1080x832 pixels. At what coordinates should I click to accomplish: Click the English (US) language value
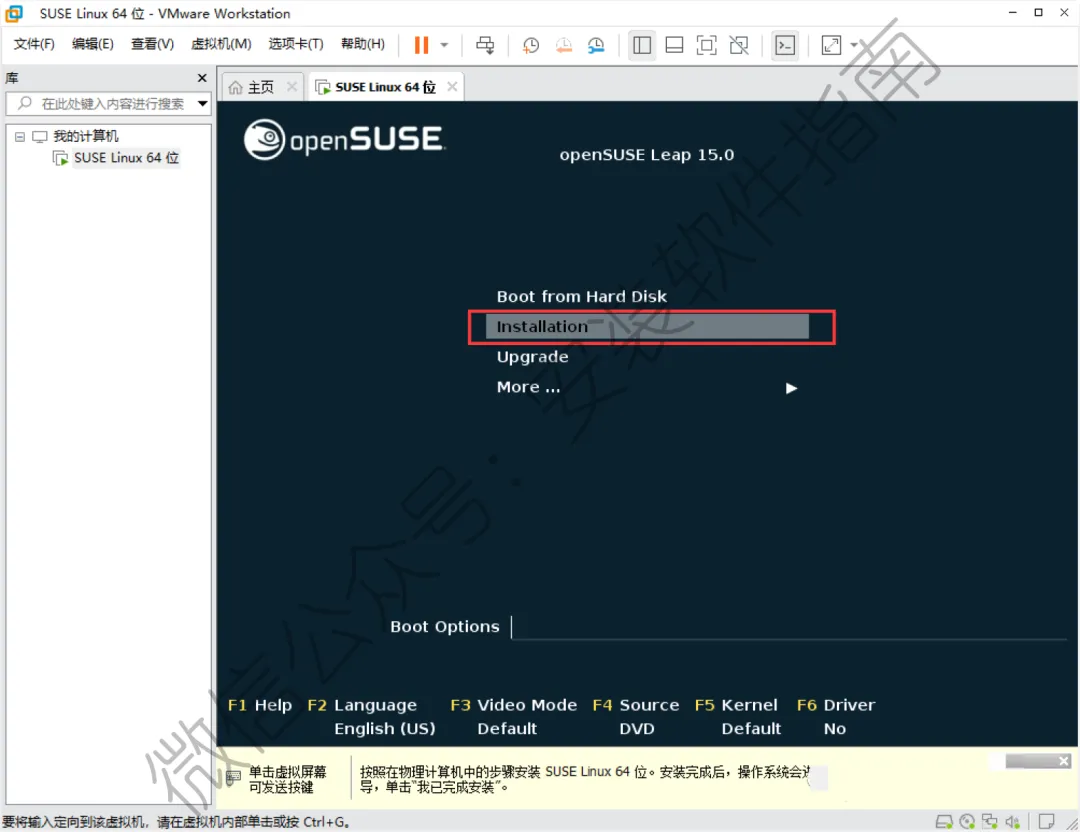(384, 729)
